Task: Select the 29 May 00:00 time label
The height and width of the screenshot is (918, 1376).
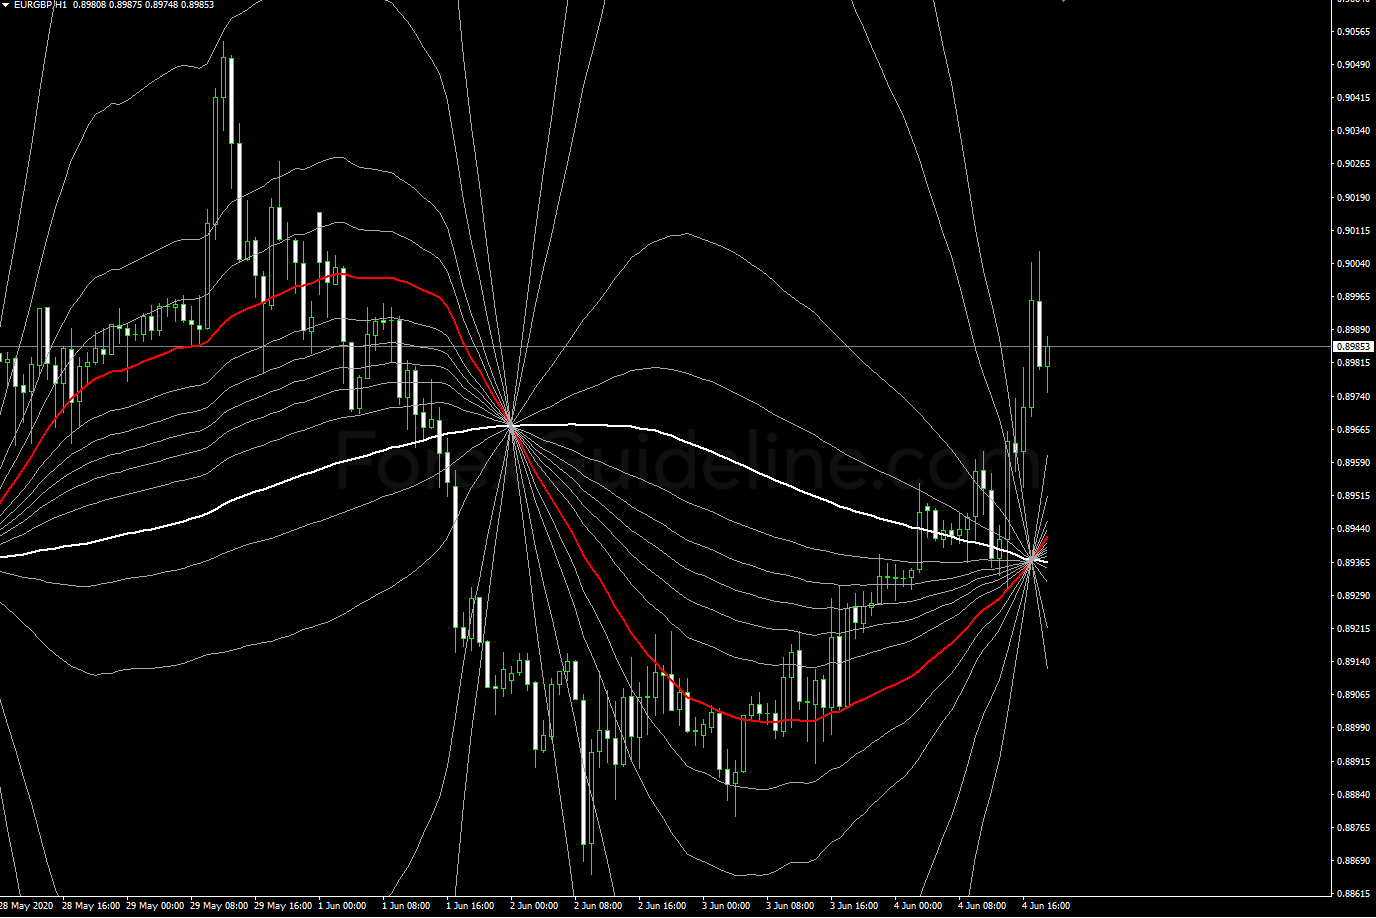Action: point(155,906)
